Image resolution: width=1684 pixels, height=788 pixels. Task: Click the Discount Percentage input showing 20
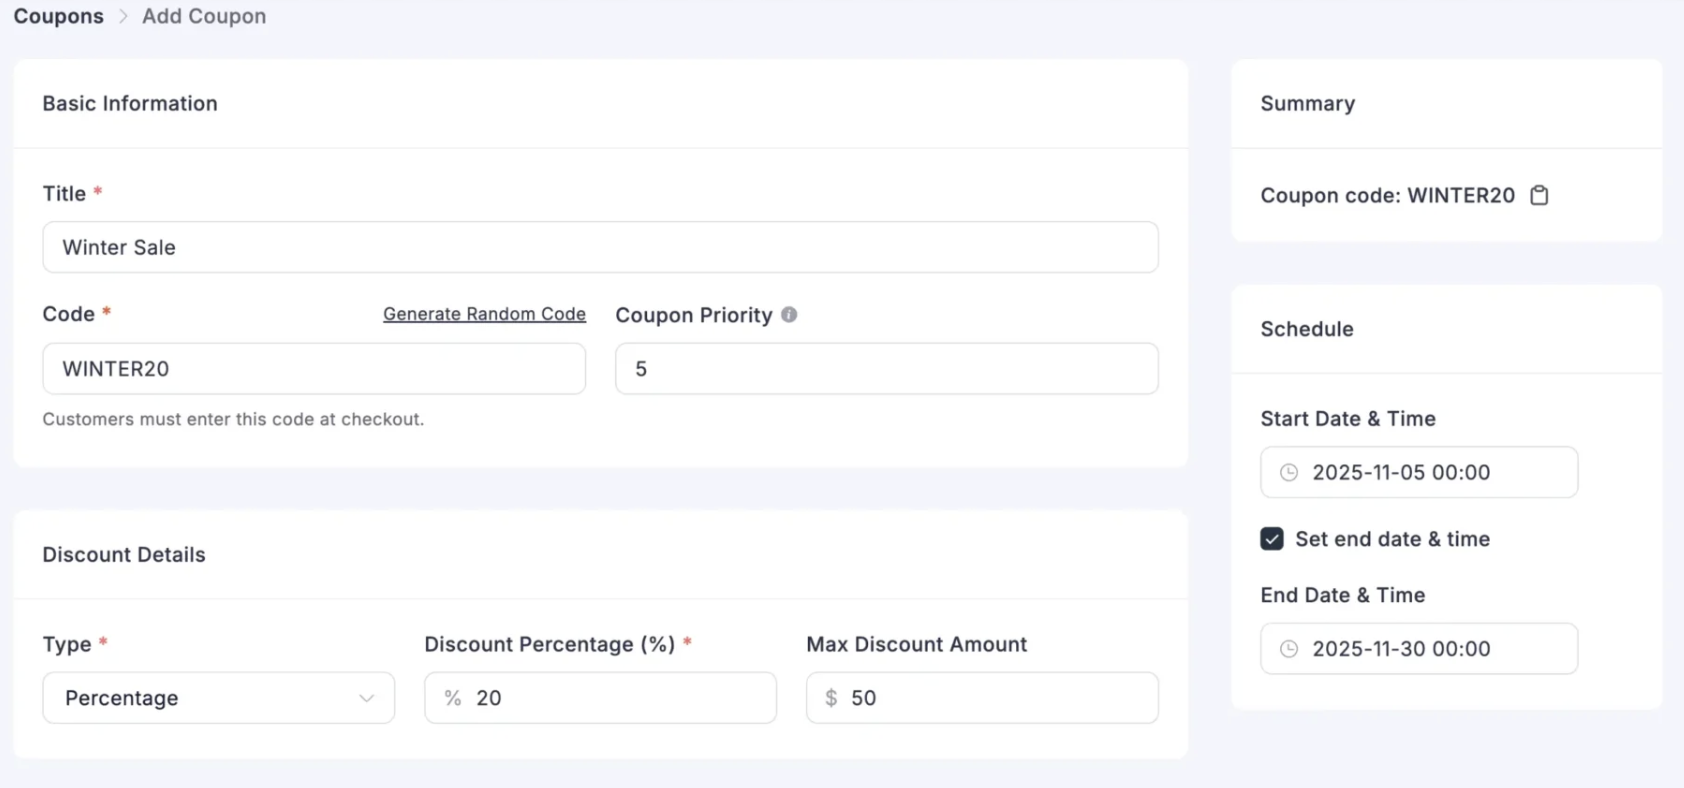click(x=600, y=698)
